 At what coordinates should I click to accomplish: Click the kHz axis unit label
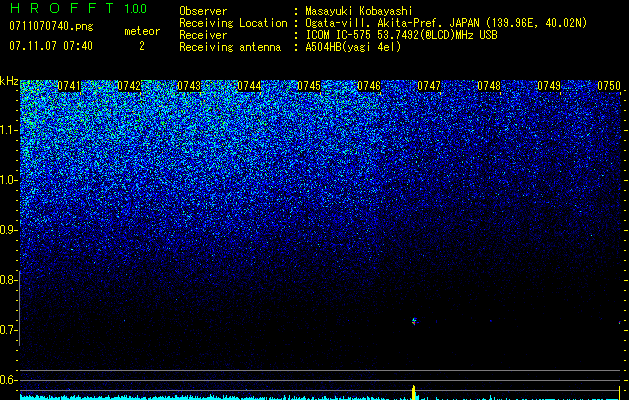click(x=9, y=81)
